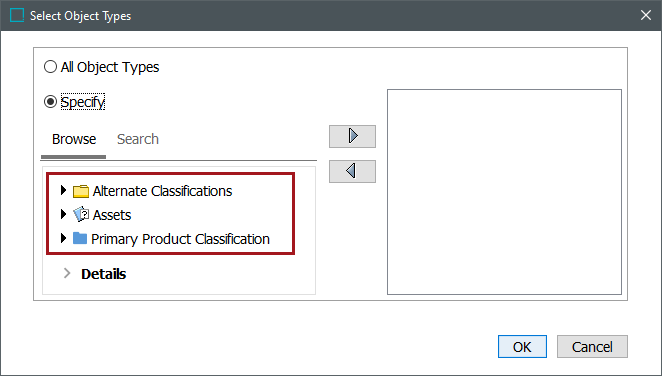Confirm selection with the OK button
The width and height of the screenshot is (662, 376).
click(x=522, y=346)
